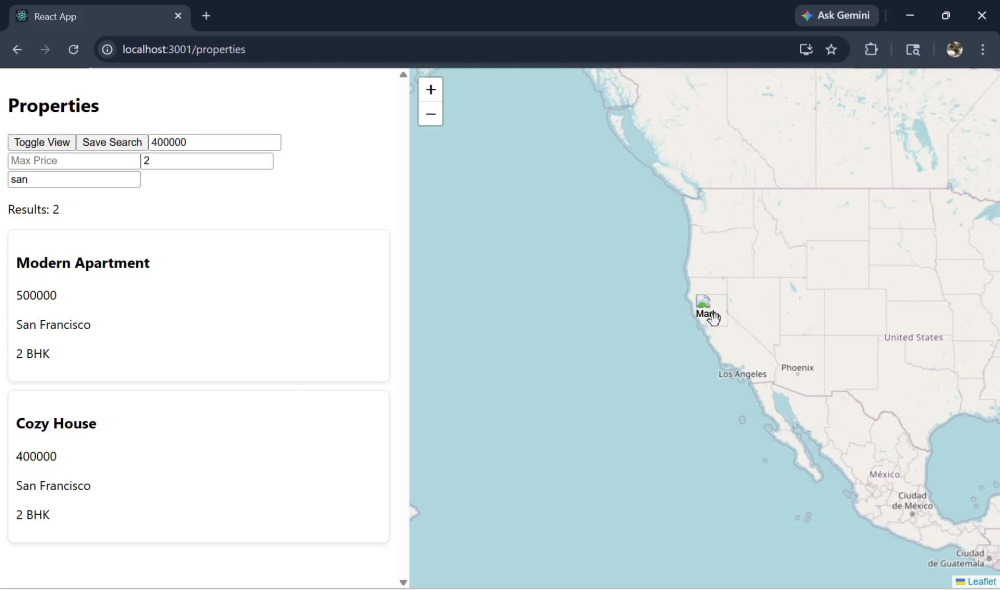Focus the bedrooms field containing 2
The width and height of the screenshot is (1000, 590).
click(207, 161)
